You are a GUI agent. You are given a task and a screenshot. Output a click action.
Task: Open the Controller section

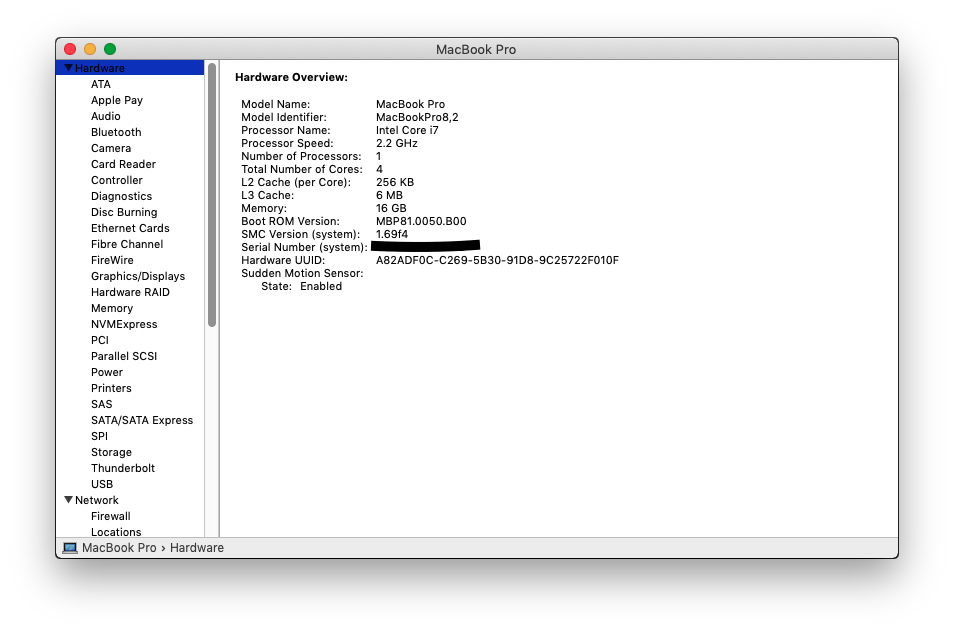click(117, 180)
